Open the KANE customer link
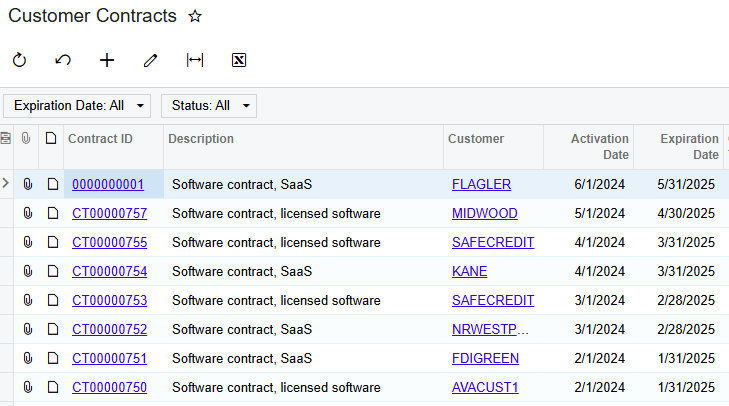Viewport: 729px width, 406px height. (x=470, y=272)
